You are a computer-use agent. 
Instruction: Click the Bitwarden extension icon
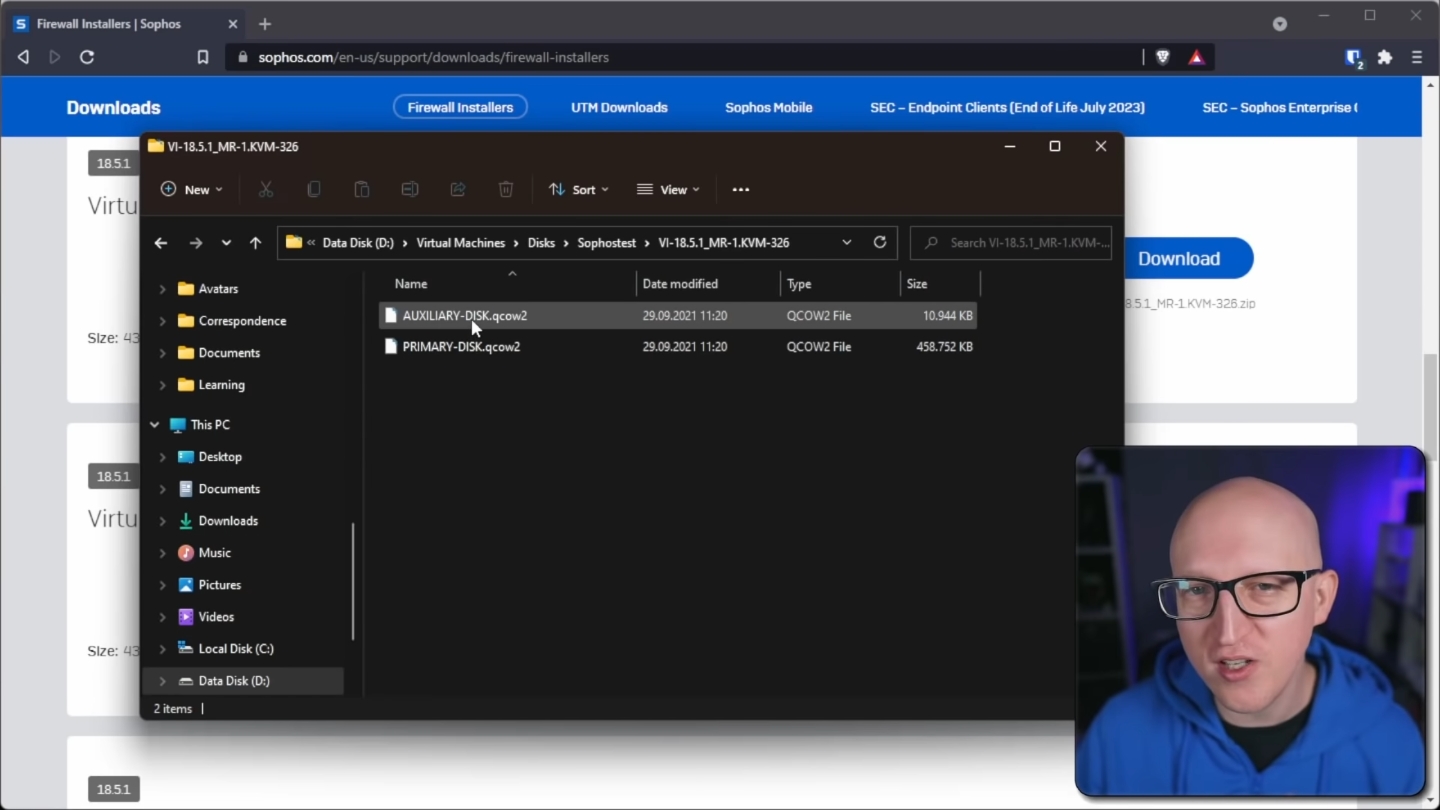click(1354, 58)
